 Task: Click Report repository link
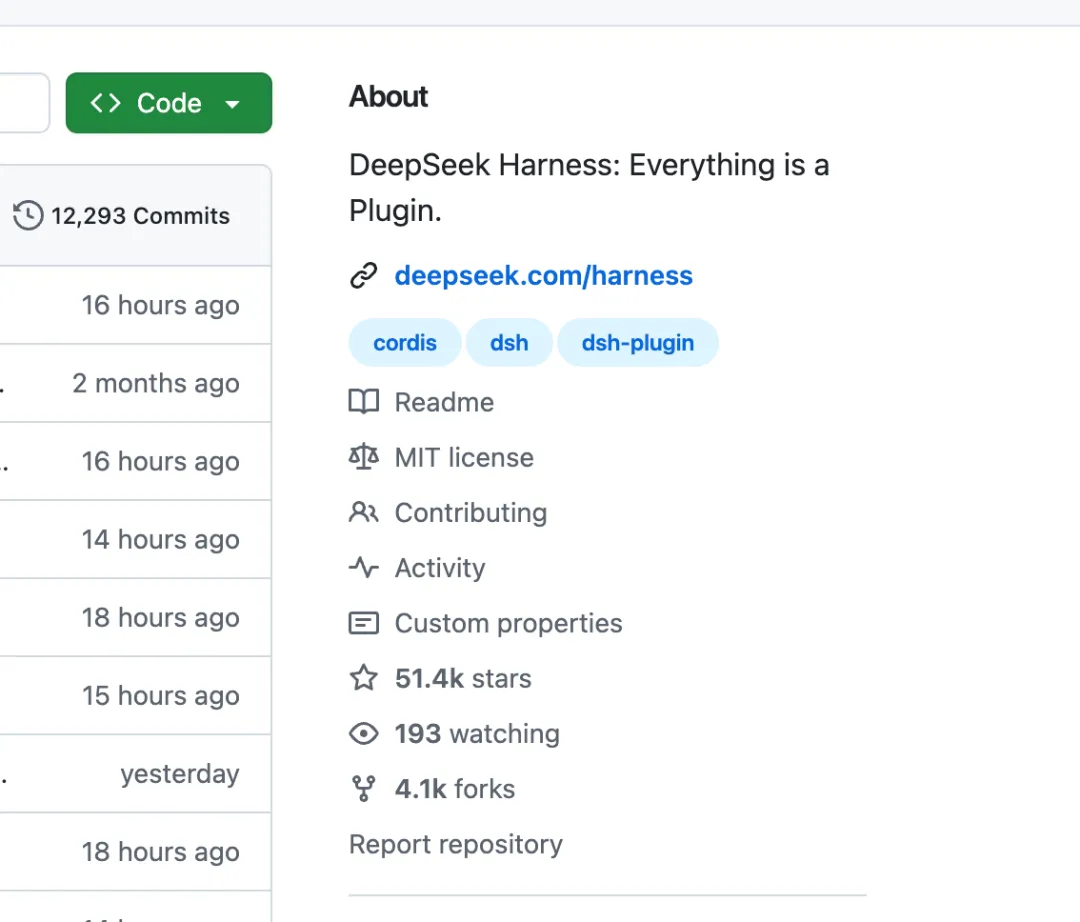point(456,844)
